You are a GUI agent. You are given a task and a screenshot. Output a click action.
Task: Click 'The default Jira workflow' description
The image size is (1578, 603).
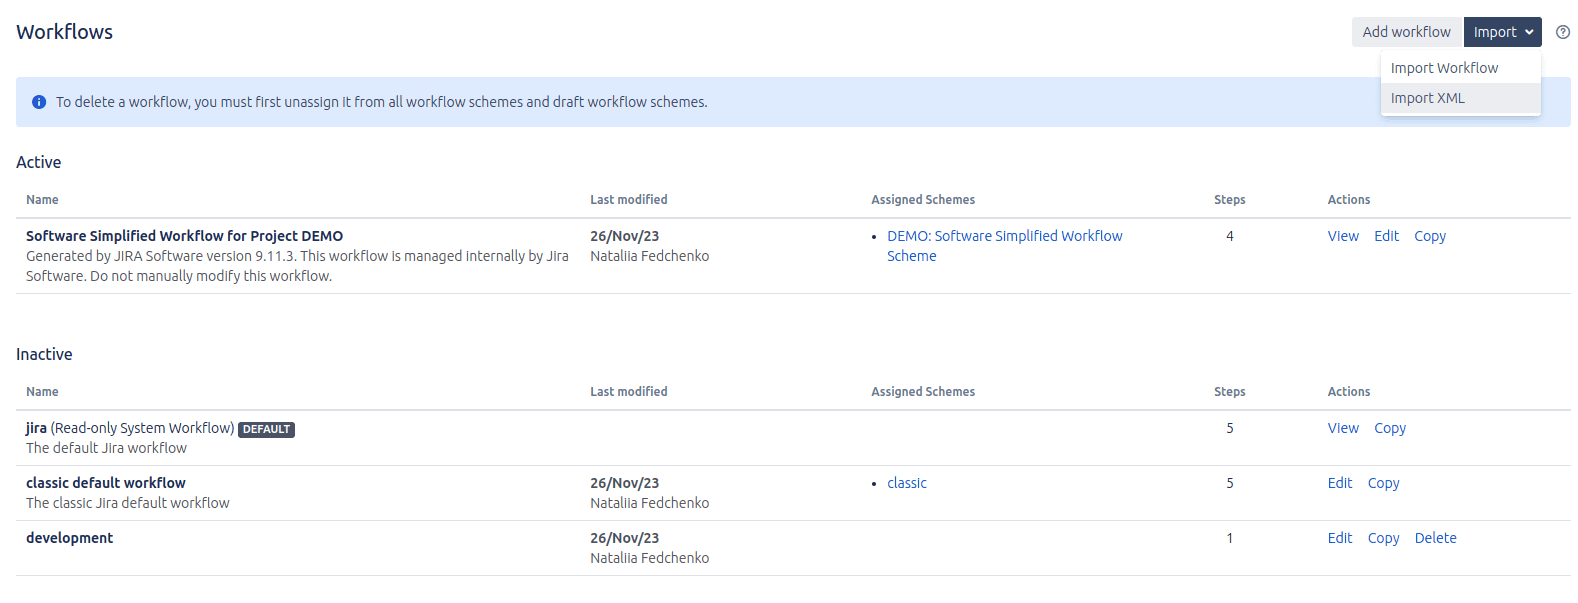point(106,448)
